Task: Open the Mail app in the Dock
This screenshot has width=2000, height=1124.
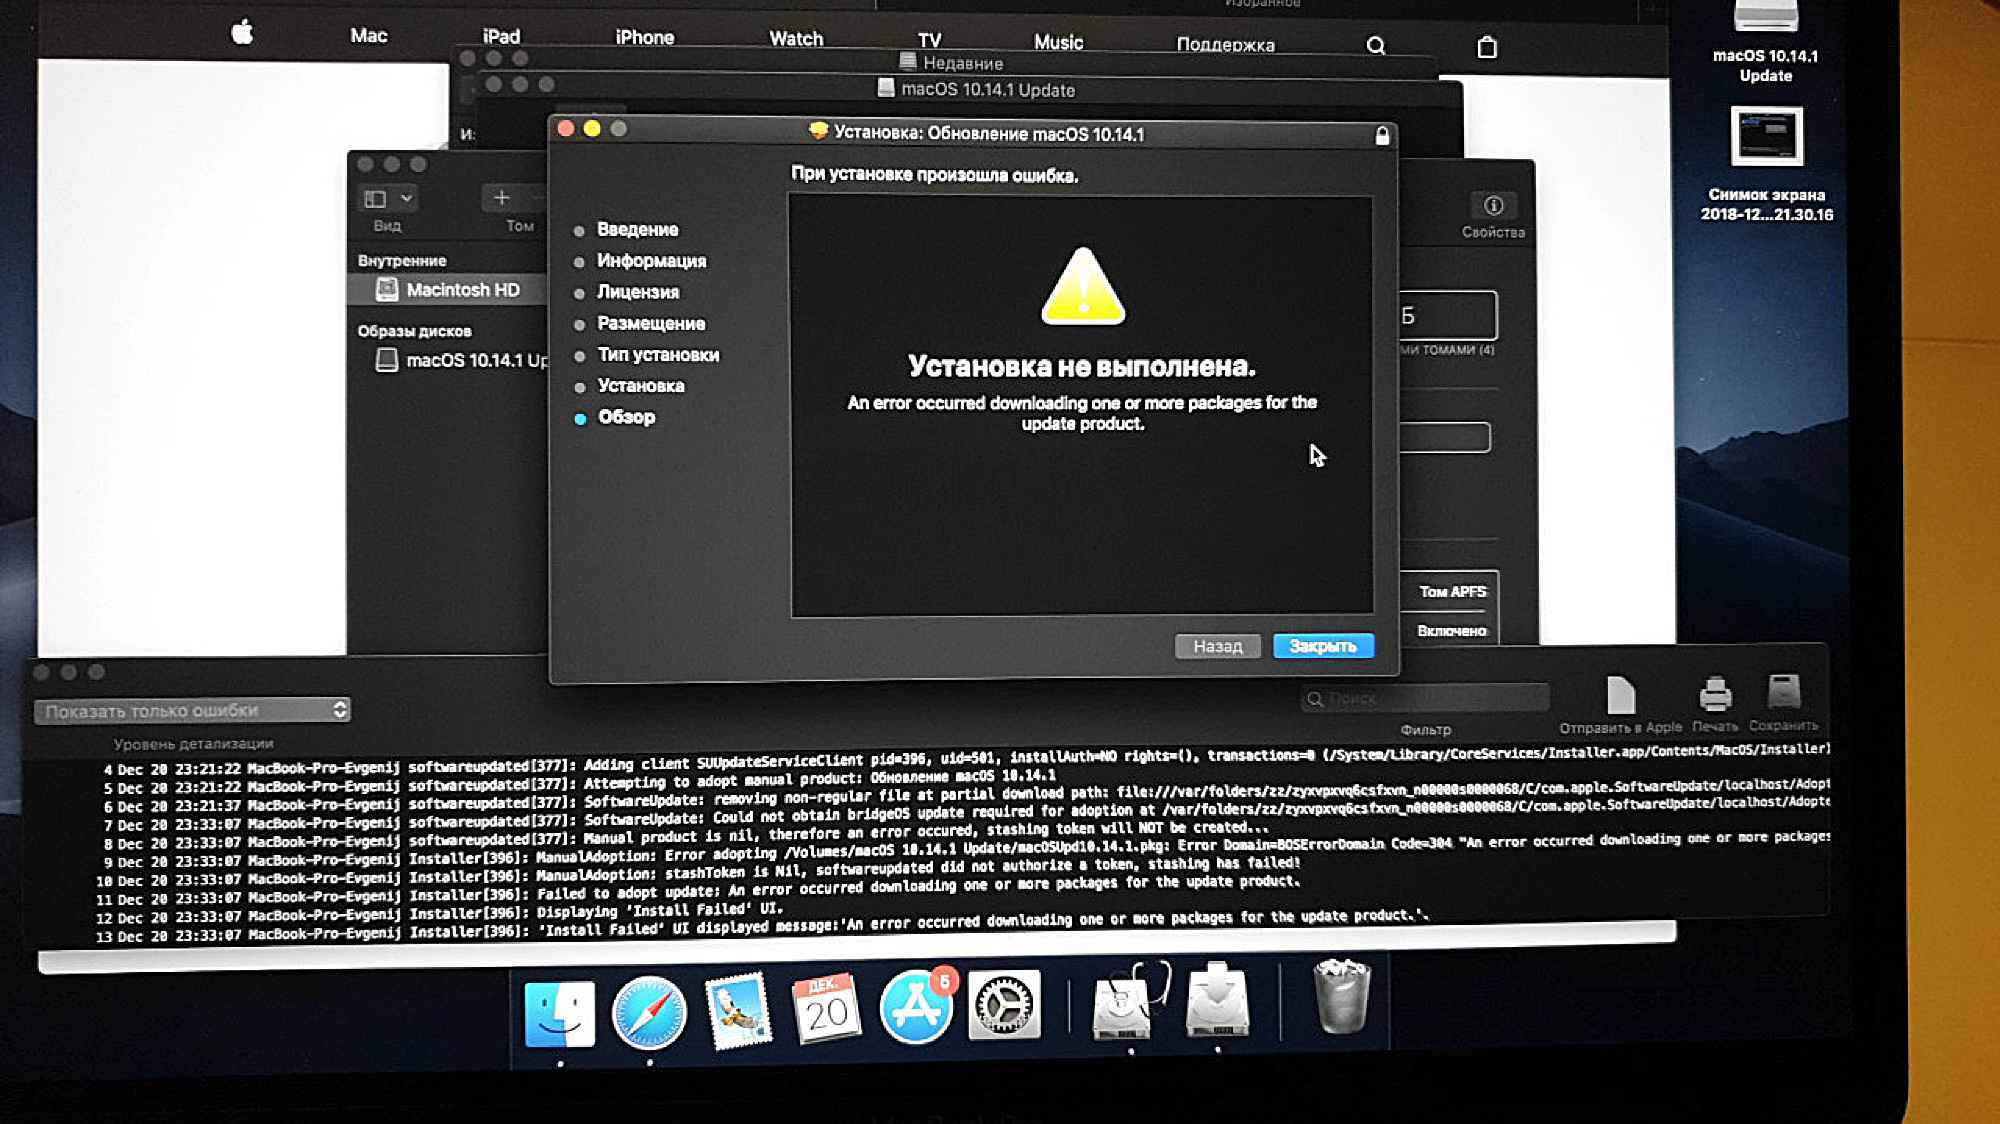Action: tap(738, 1011)
